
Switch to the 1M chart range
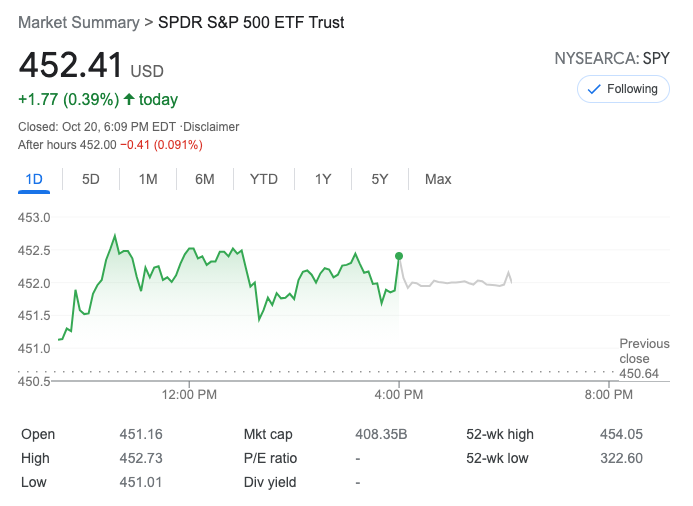click(x=148, y=179)
